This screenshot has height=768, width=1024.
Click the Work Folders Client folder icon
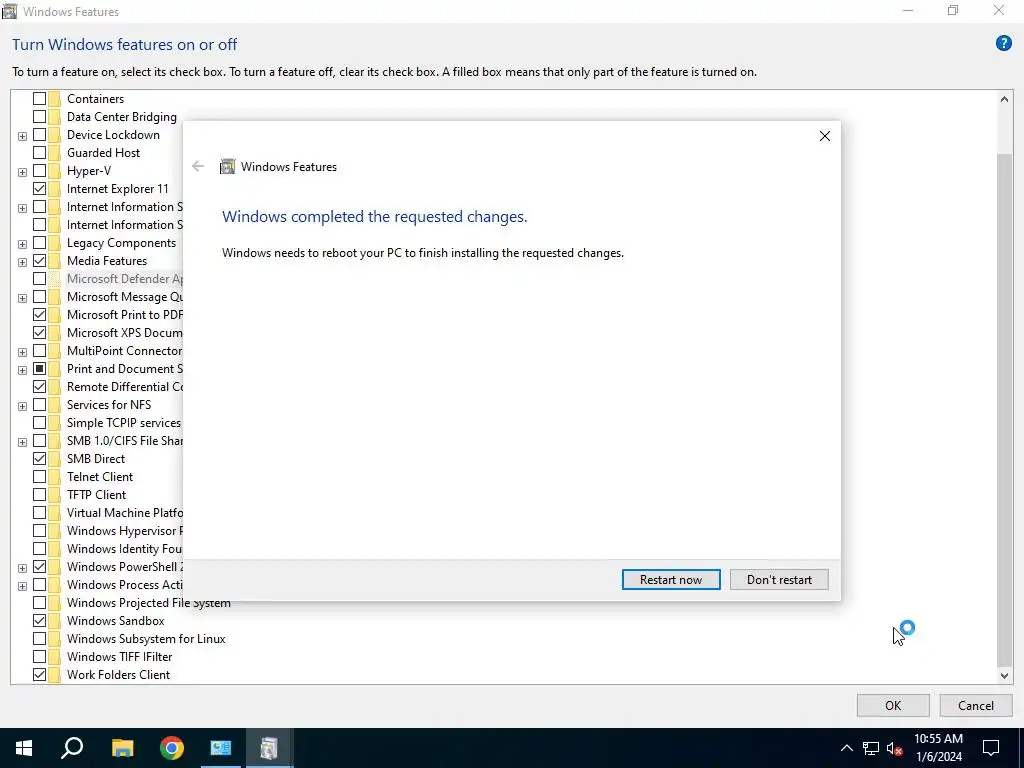point(54,675)
